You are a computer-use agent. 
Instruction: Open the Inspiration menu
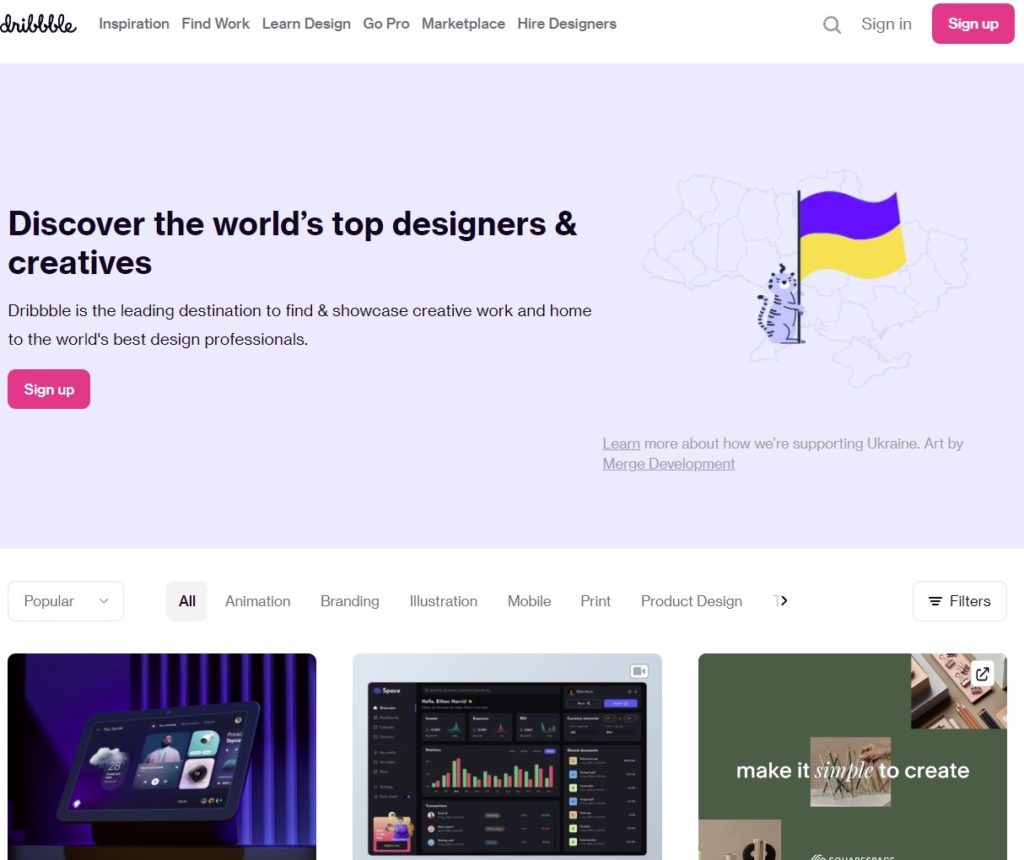tap(134, 24)
